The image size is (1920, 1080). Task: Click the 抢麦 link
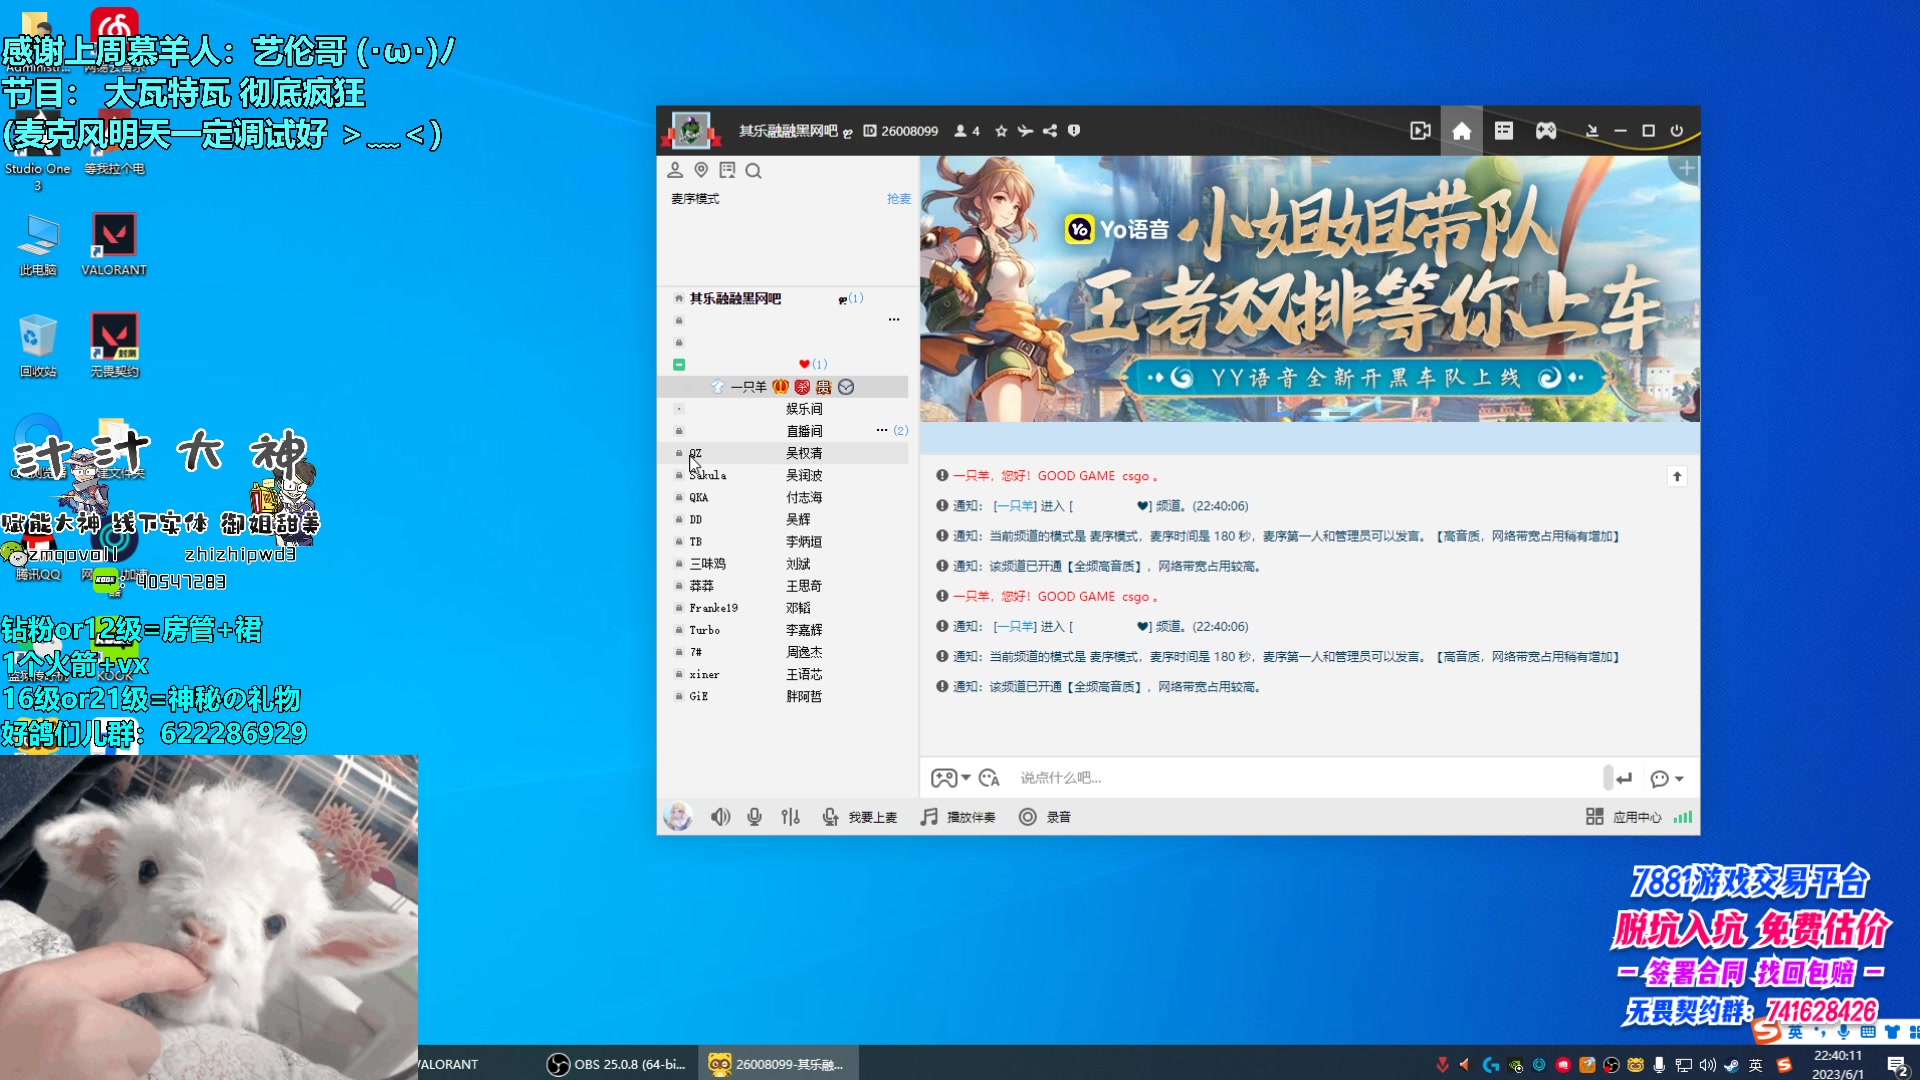pyautogui.click(x=898, y=199)
